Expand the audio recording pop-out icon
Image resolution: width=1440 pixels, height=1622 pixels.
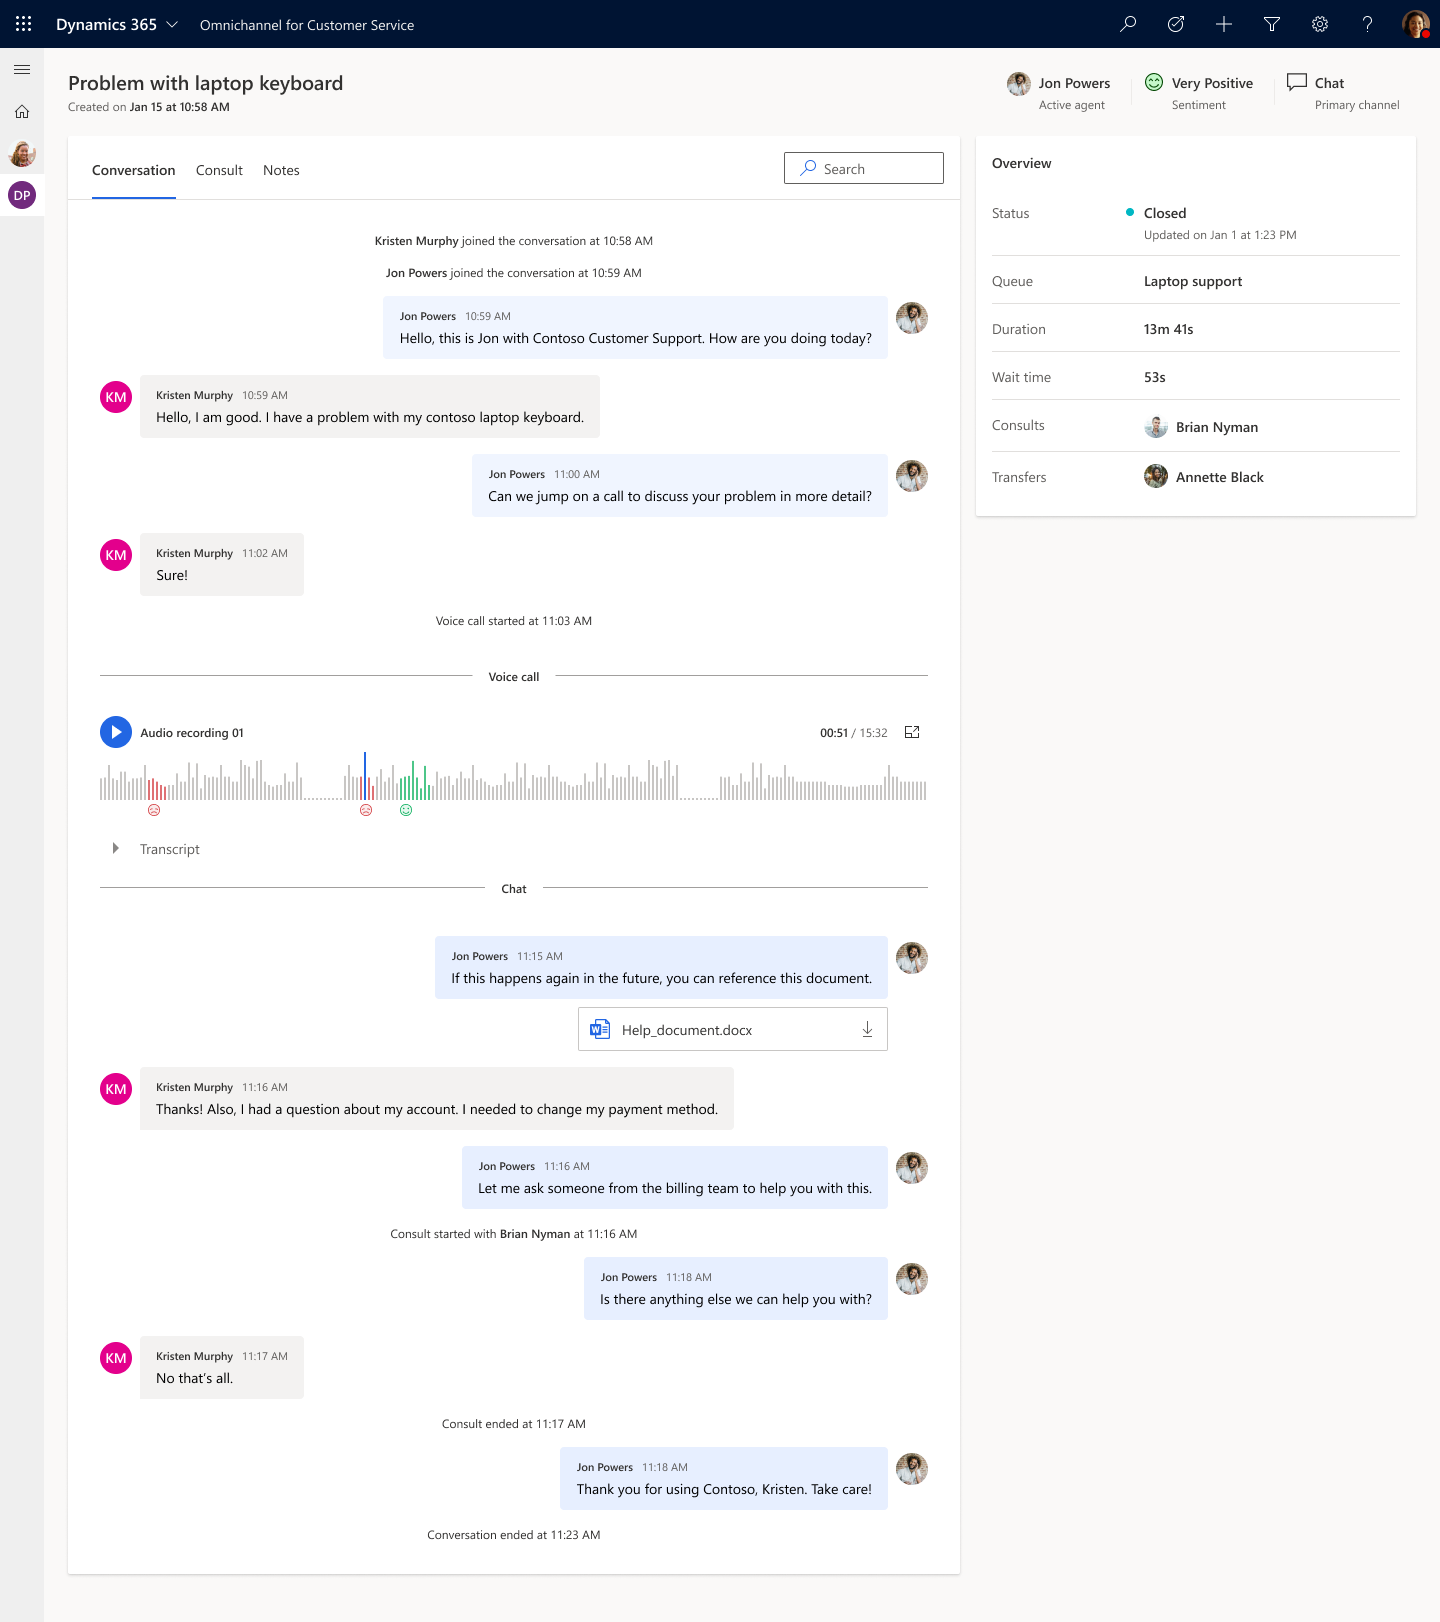coord(912,732)
